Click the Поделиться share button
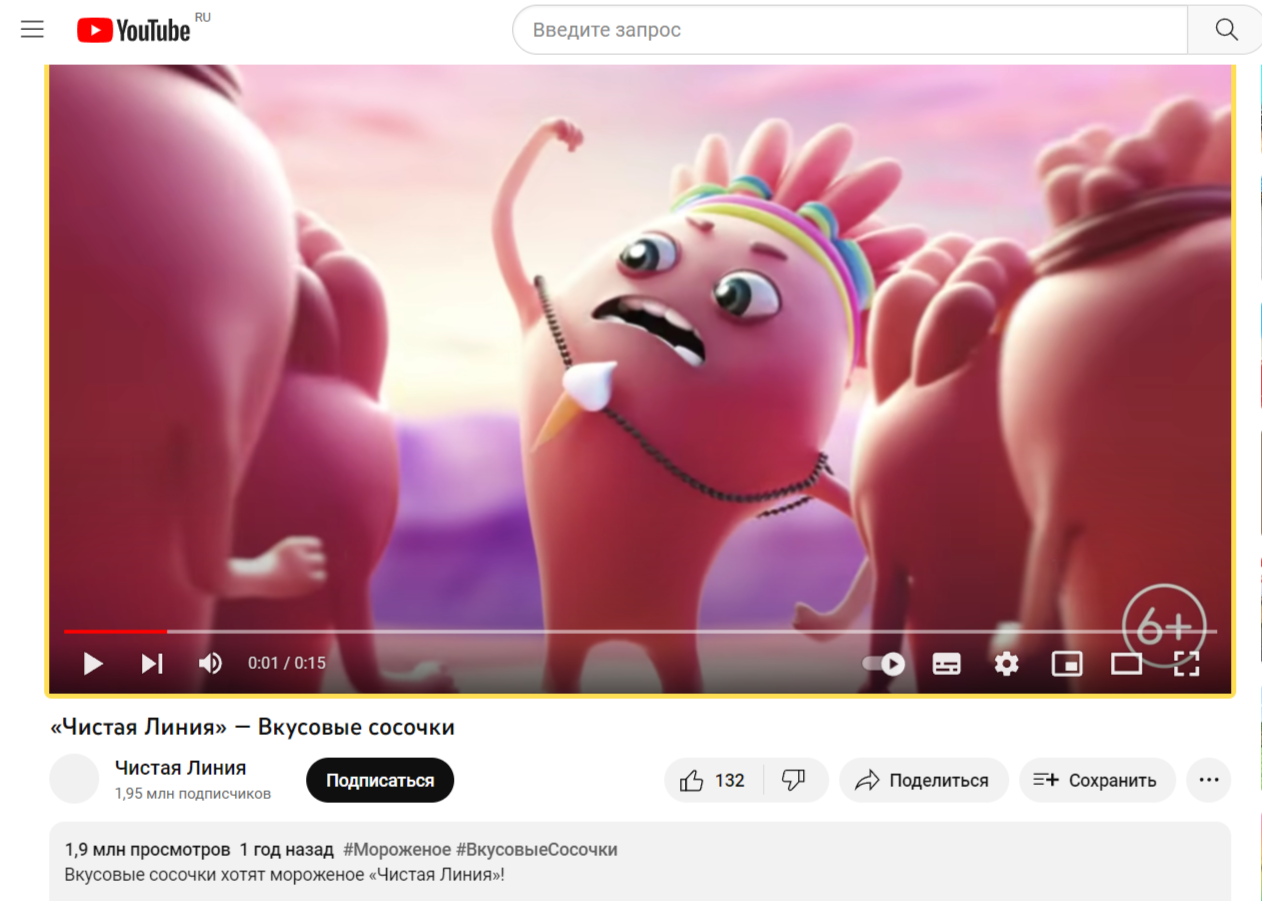The height and width of the screenshot is (901, 1262). pyautogui.click(x=922, y=780)
